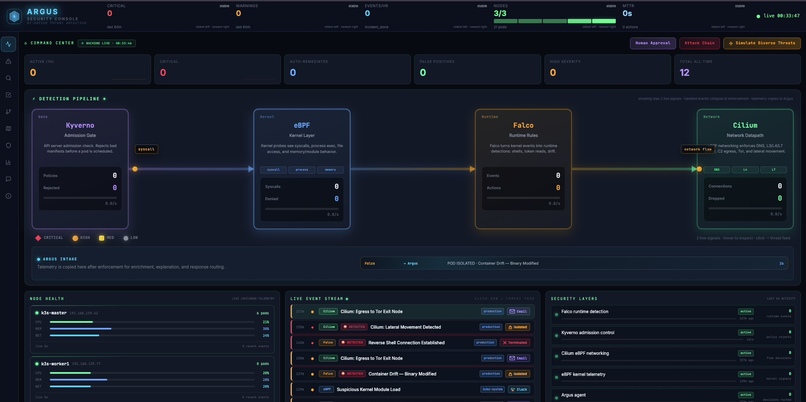Click the yellow Med legend square
This screenshot has height=402, width=806.
point(102,238)
